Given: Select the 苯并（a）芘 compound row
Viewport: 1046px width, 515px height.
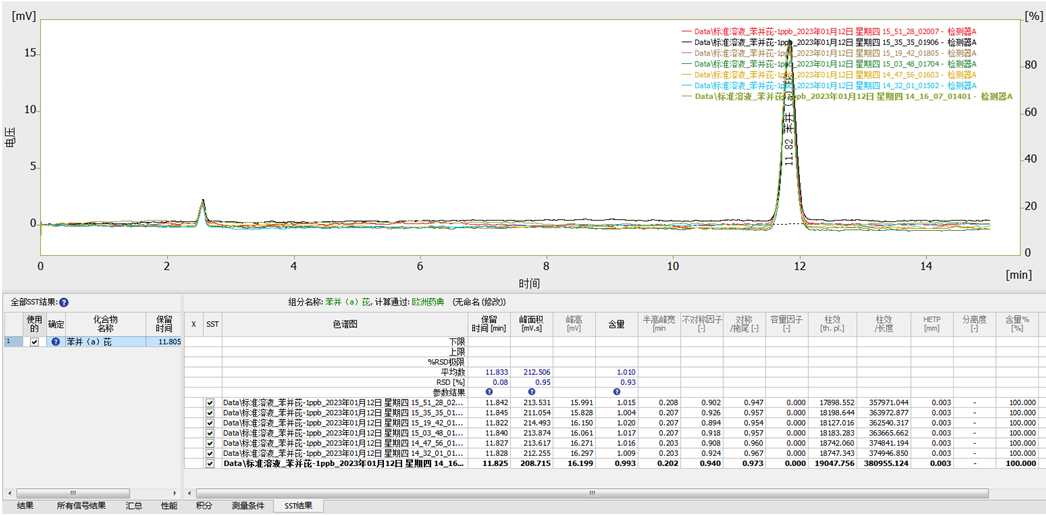Looking at the screenshot, I should click(x=93, y=342).
